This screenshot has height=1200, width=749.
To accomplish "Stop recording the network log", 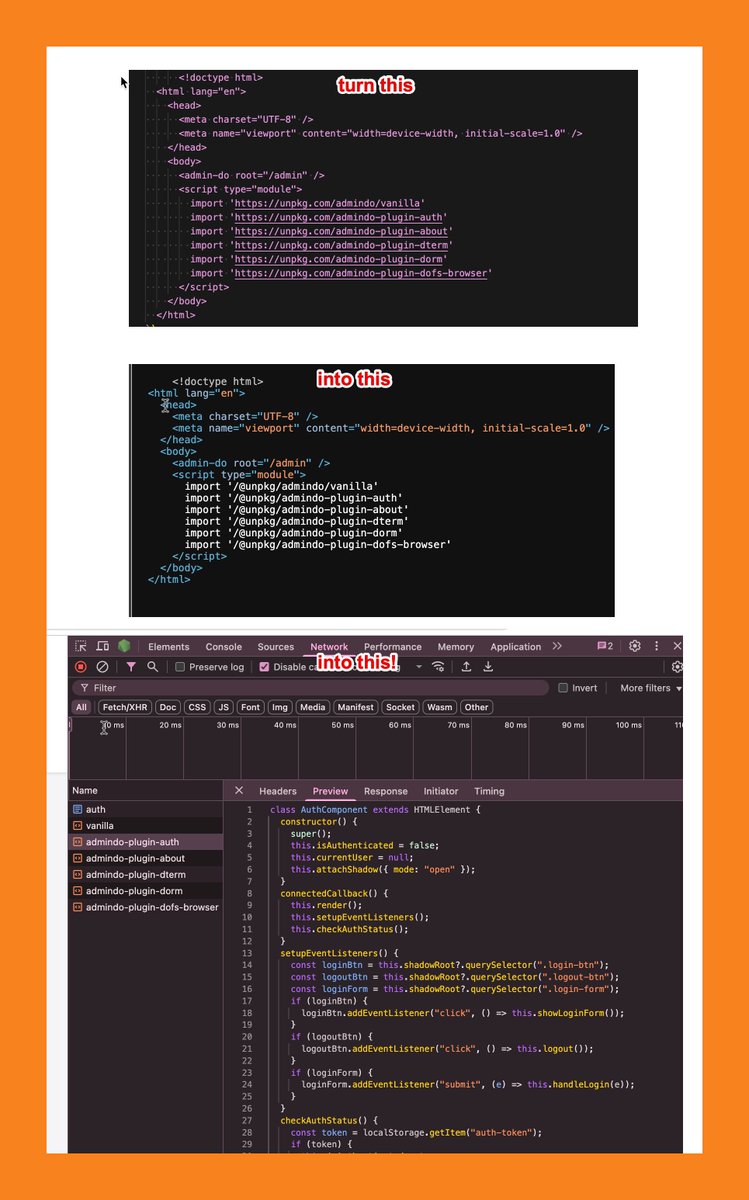I will tap(81, 667).
